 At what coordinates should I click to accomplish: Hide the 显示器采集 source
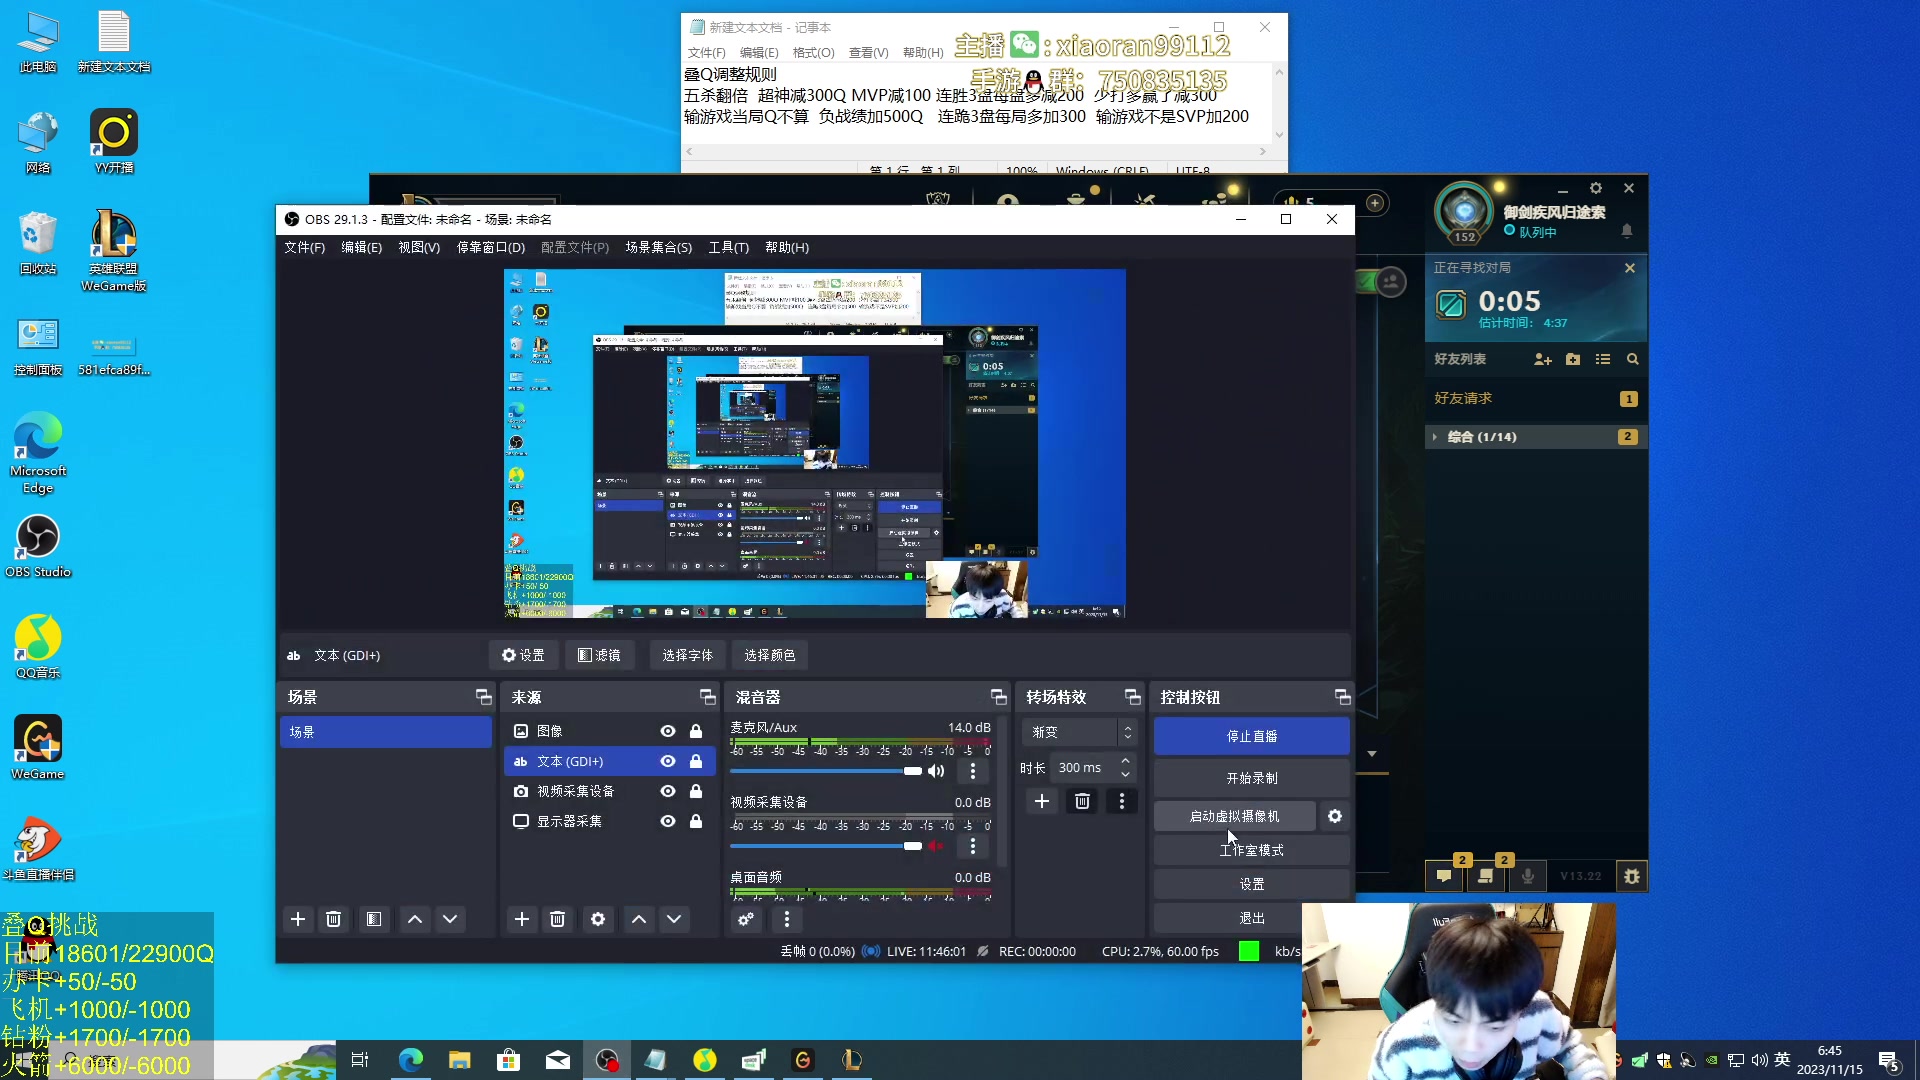click(668, 821)
